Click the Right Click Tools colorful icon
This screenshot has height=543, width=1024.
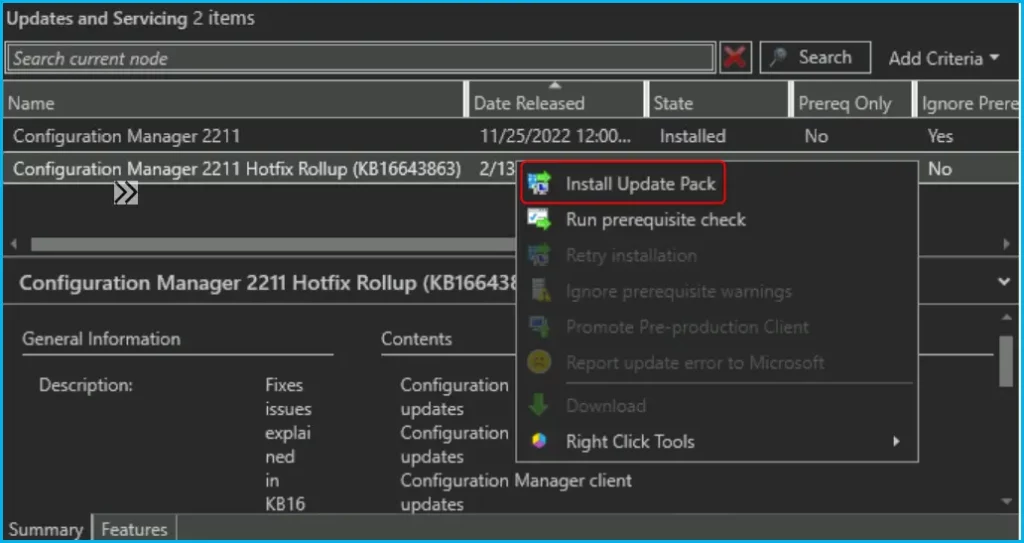[x=539, y=442]
